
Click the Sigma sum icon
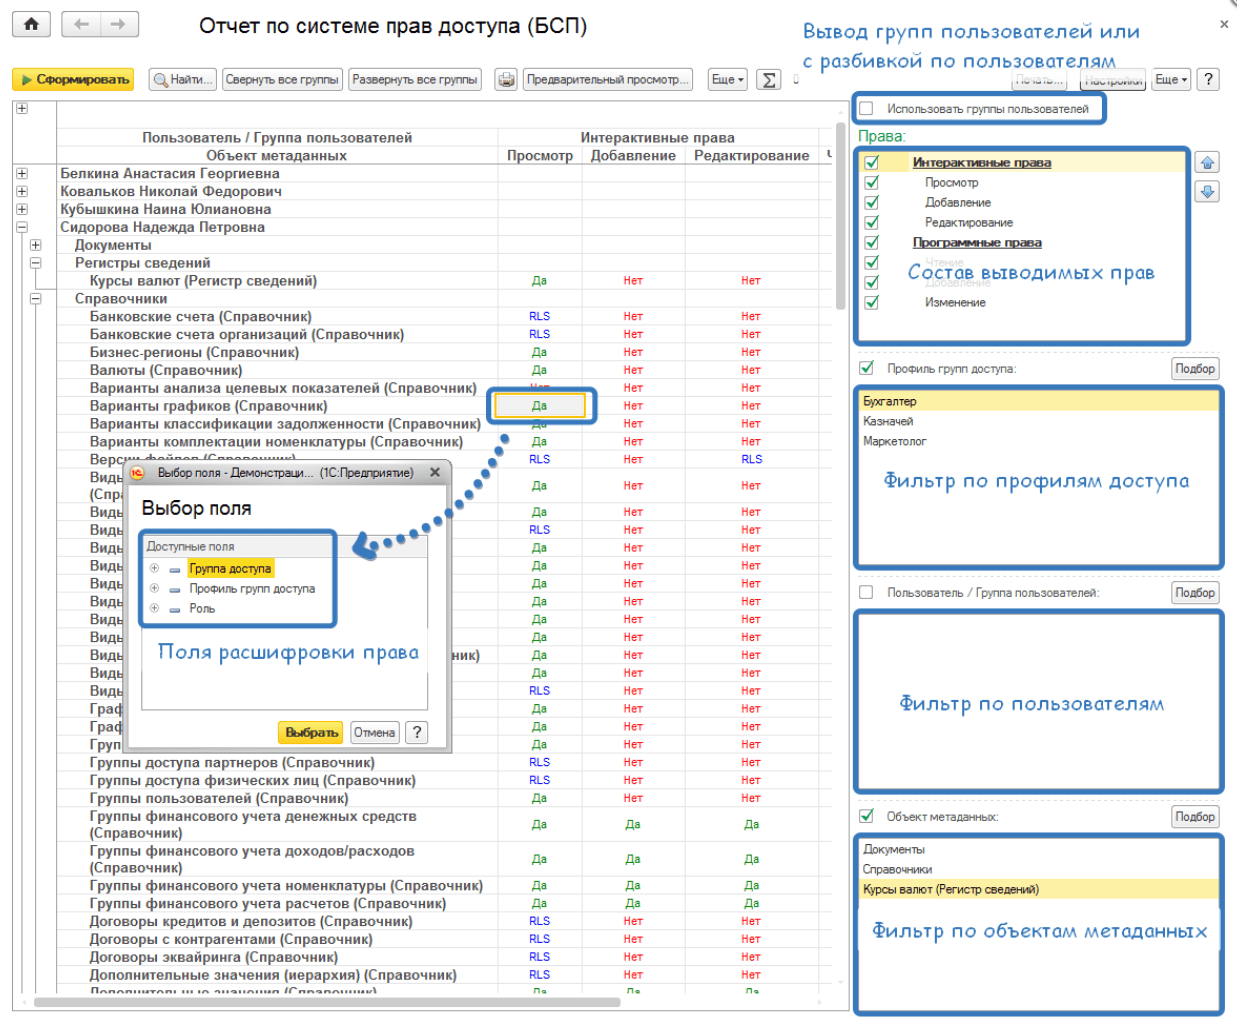(768, 80)
